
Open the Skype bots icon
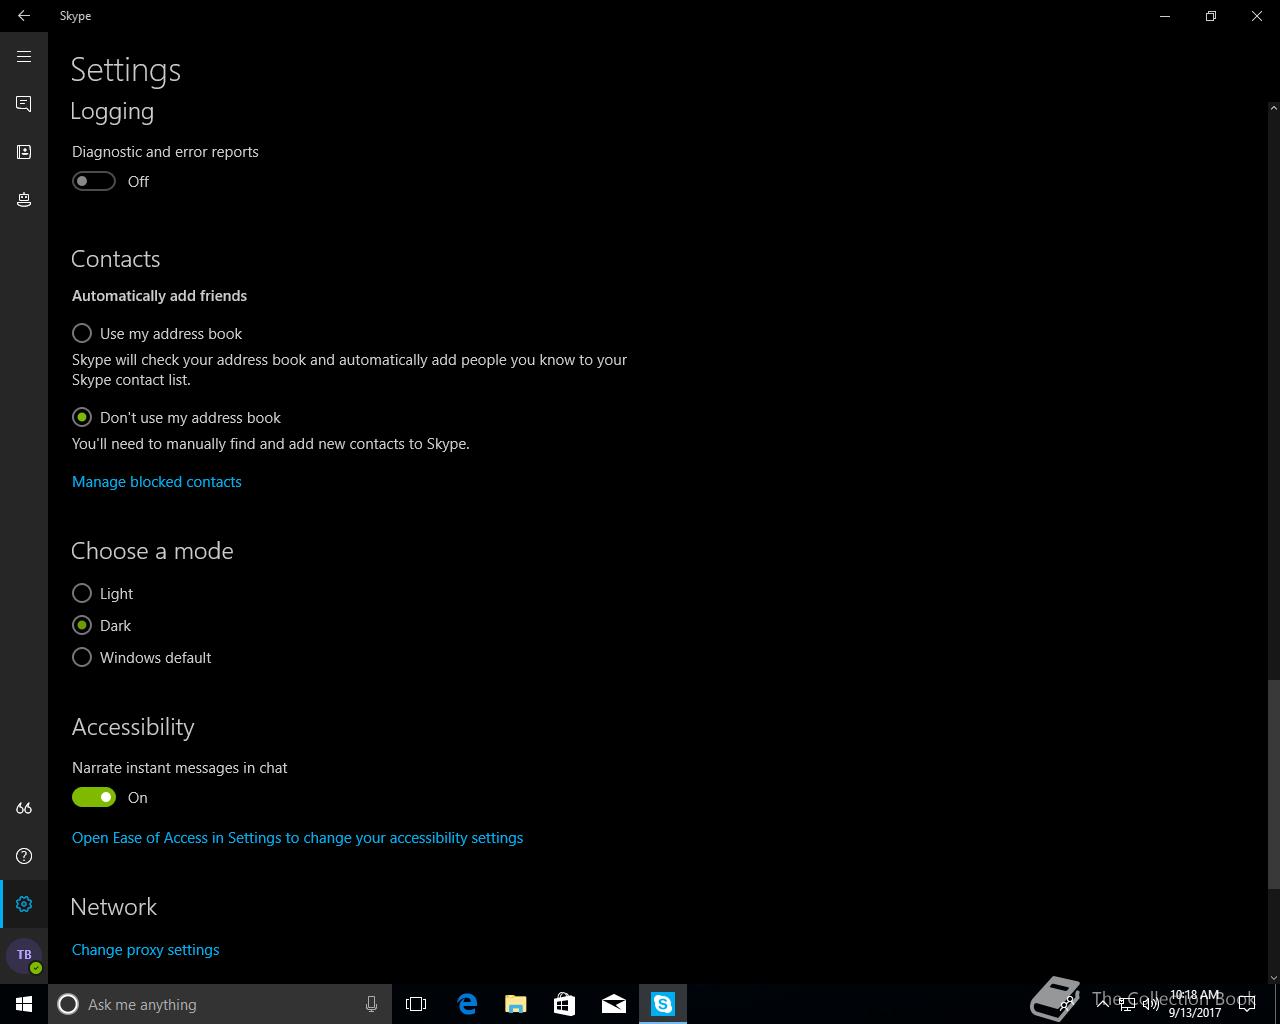24,200
